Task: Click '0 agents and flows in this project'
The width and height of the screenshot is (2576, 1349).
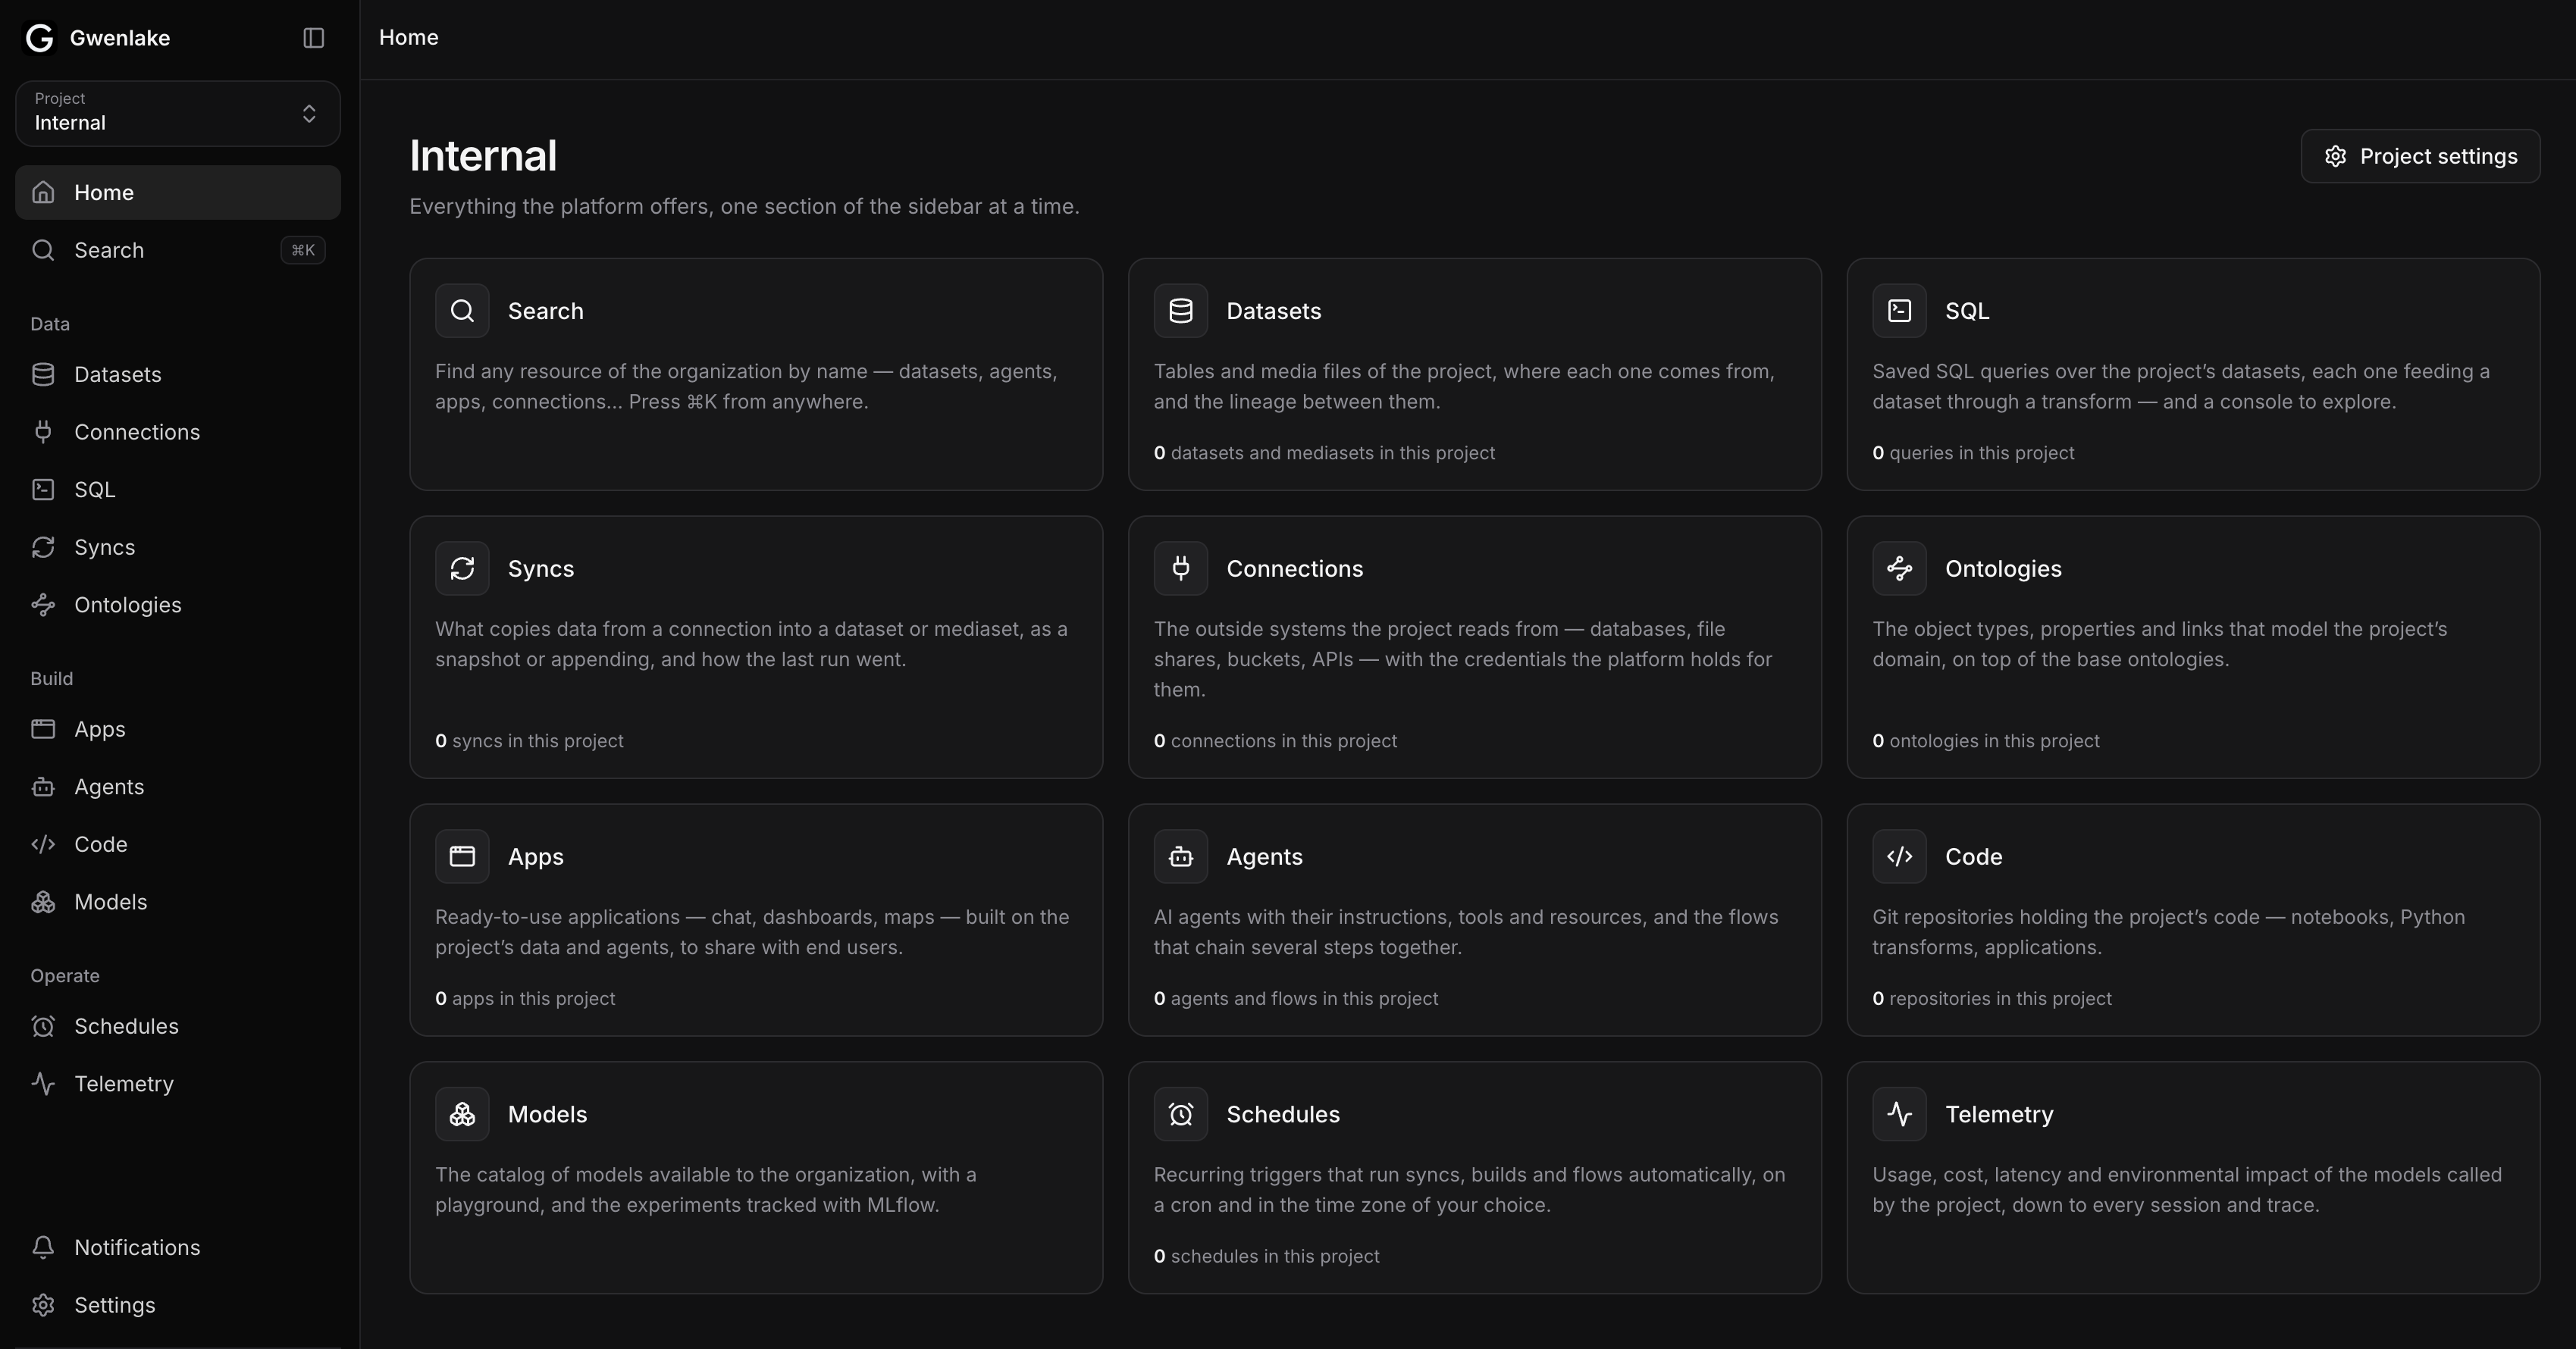Action: click(x=1296, y=998)
